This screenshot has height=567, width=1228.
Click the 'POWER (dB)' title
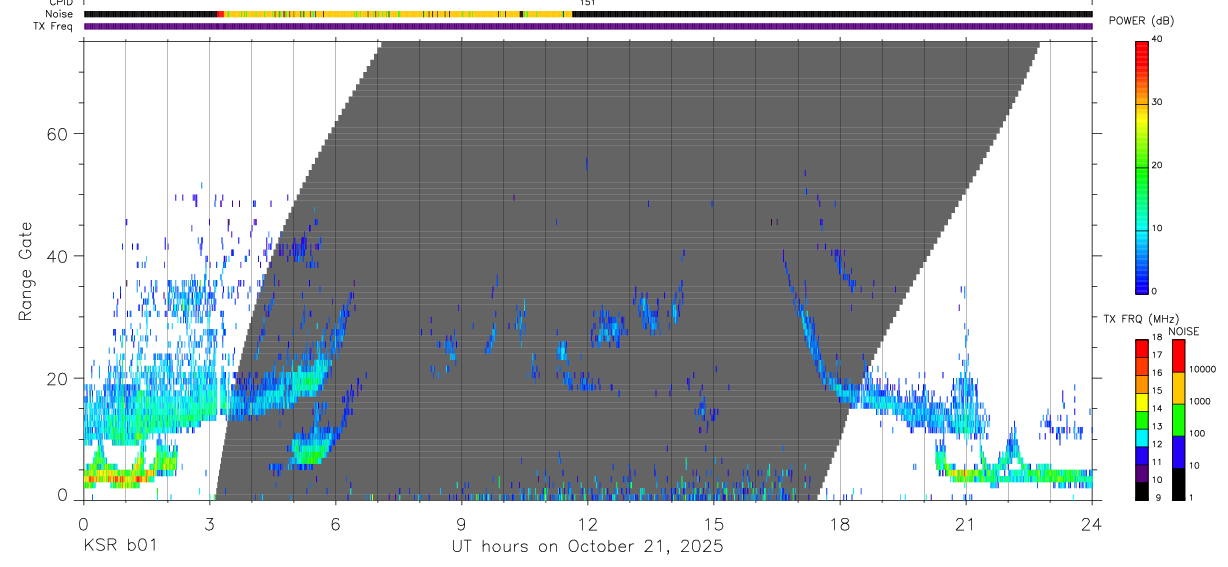click(x=1142, y=21)
